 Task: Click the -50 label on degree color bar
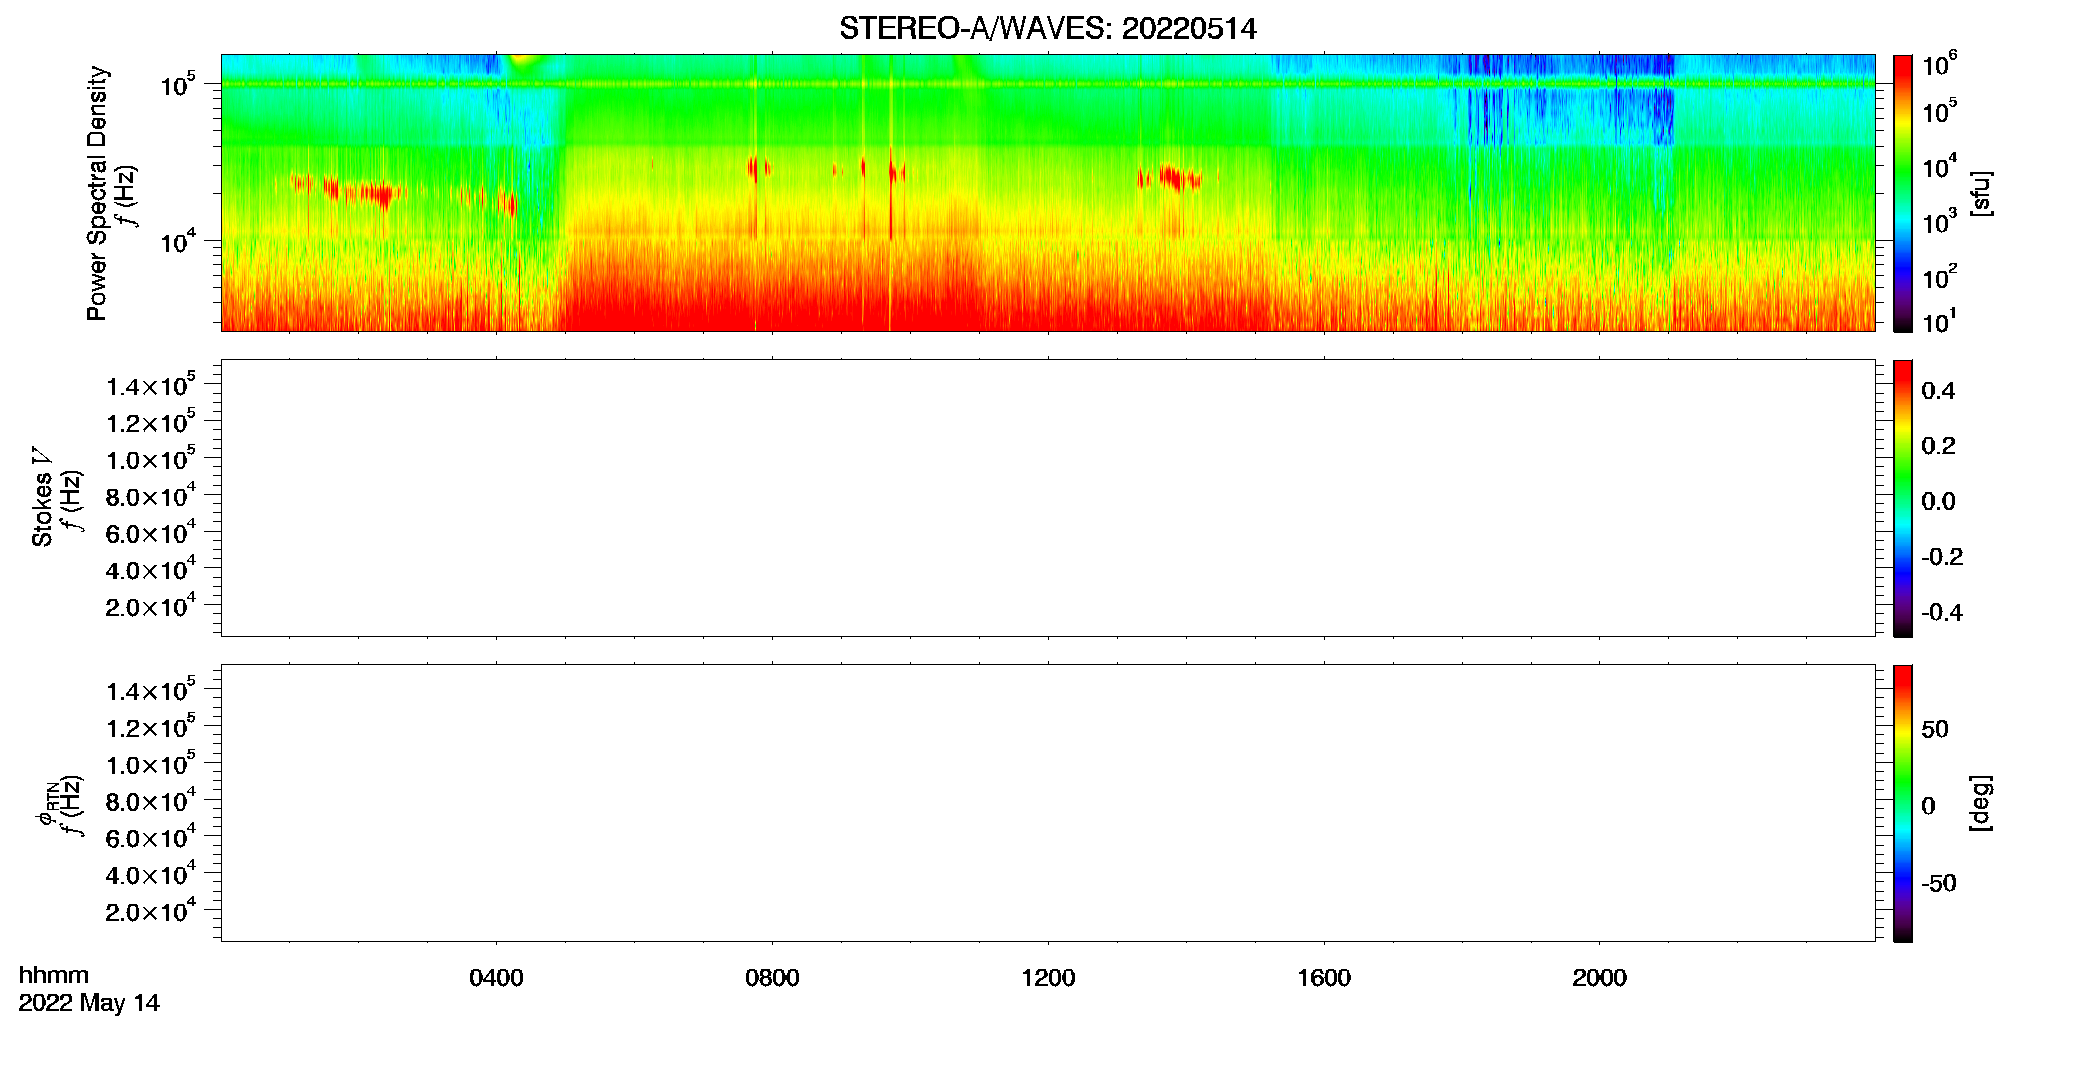[x=1939, y=884]
